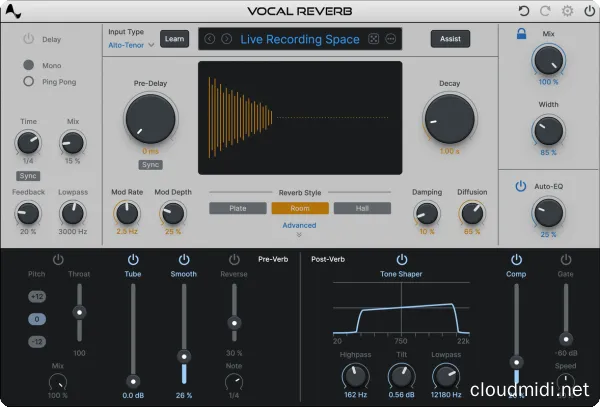Expand the Advanced section chevron
Viewport: 600px width, 407px height.
tap(299, 234)
